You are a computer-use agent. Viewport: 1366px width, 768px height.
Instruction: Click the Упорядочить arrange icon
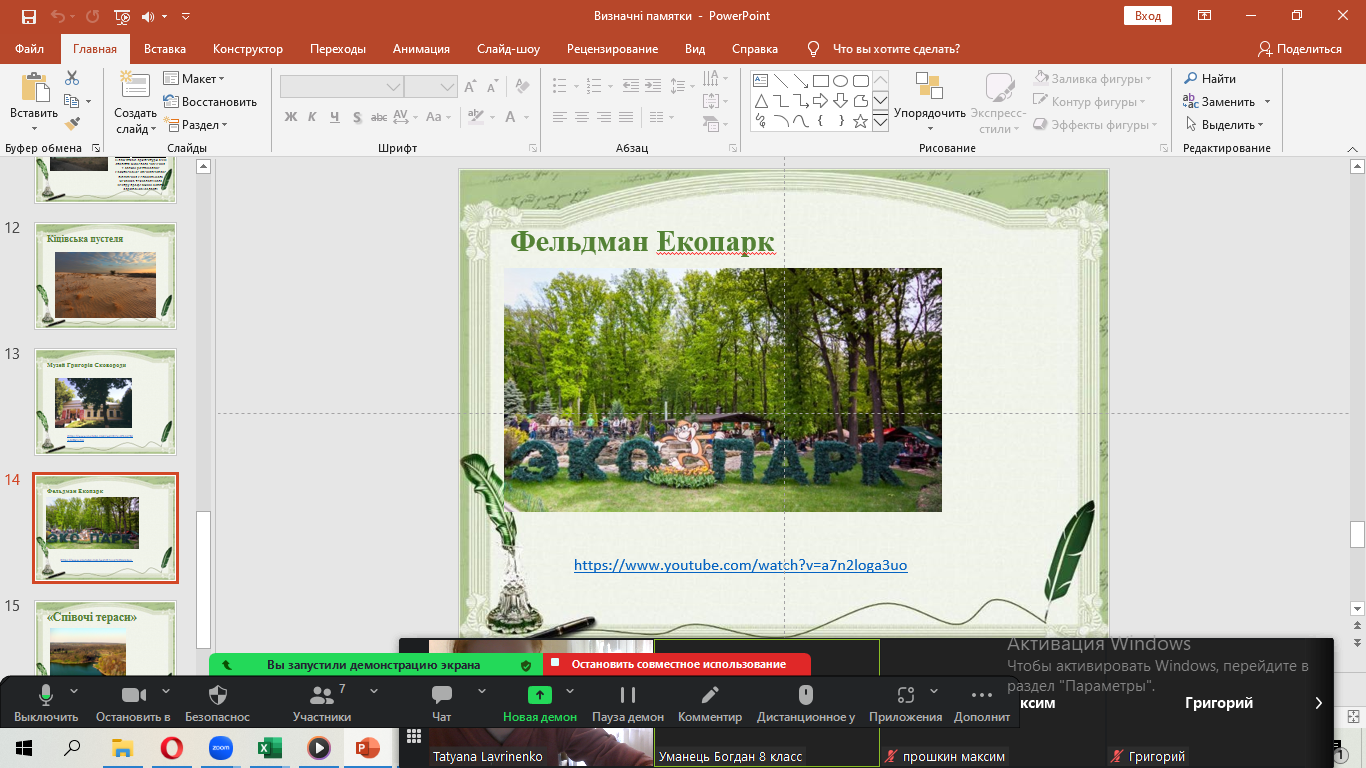tap(929, 87)
